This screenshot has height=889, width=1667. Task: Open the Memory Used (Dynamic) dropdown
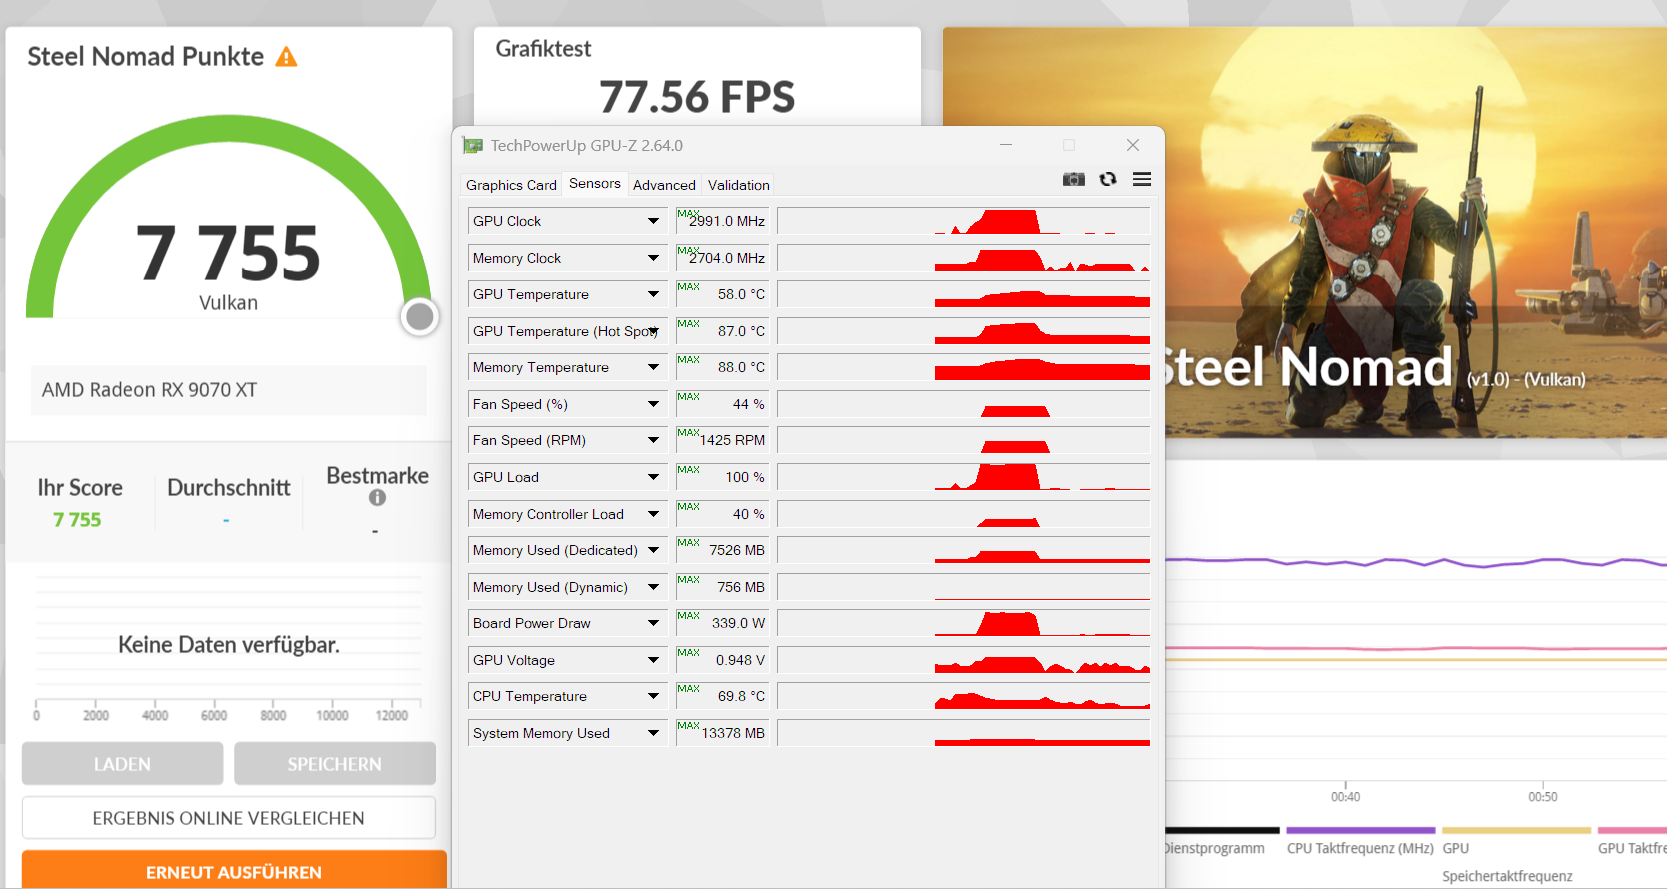point(653,587)
